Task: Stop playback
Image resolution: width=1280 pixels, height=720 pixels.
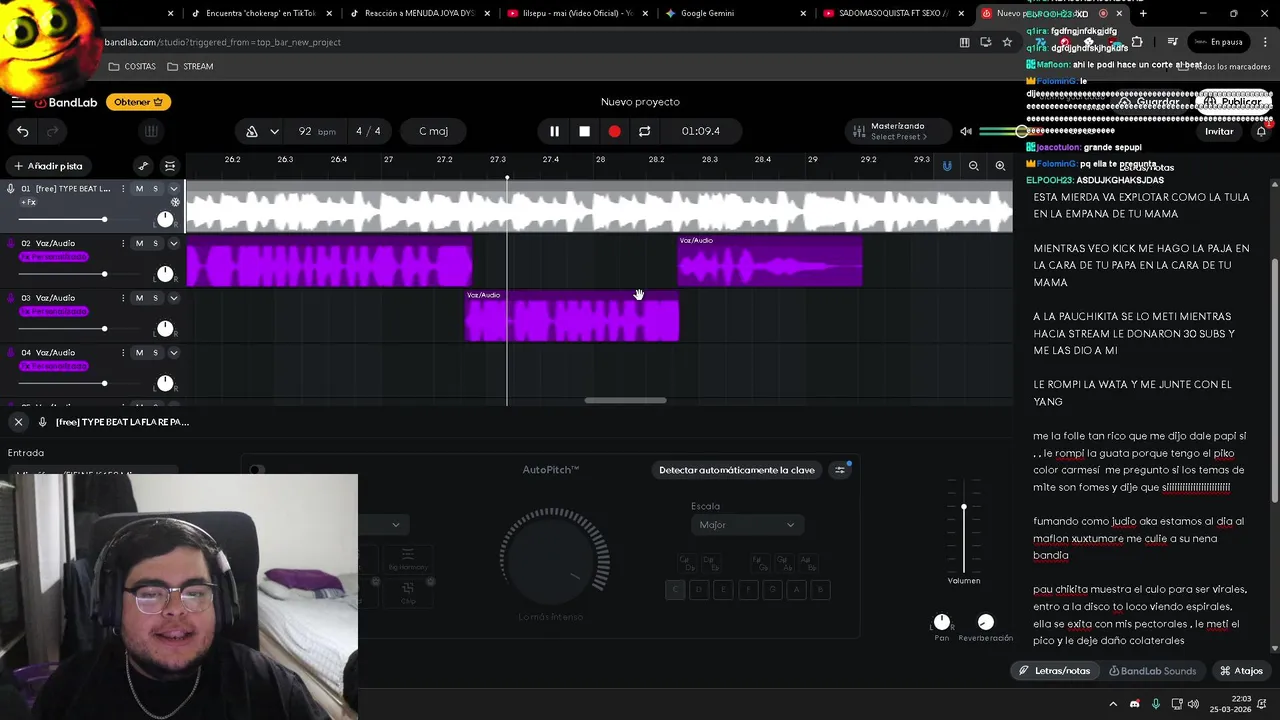Action: pyautogui.click(x=584, y=131)
